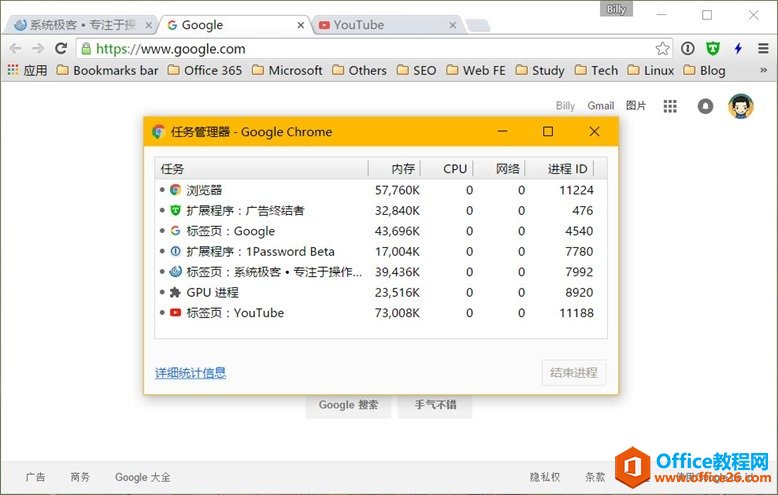Open the 广告 footer link
This screenshot has height=495, width=778.
pos(35,477)
